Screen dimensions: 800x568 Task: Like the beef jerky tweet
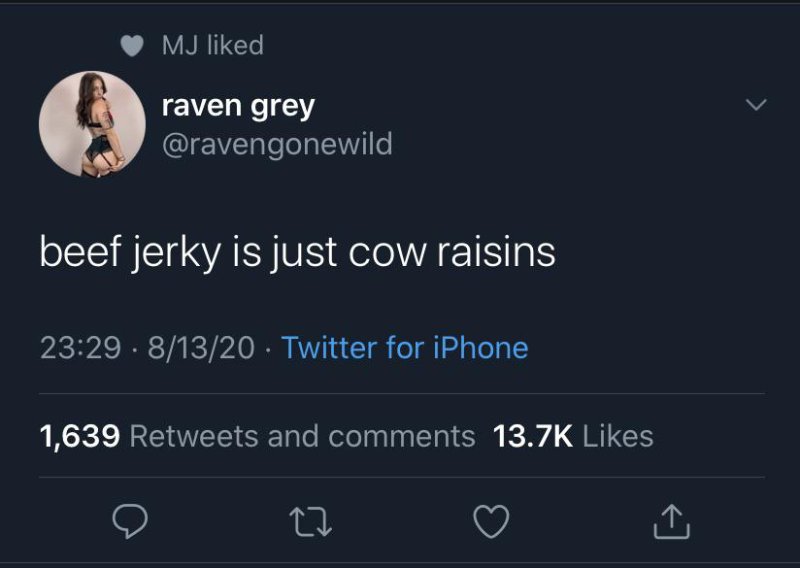tap(492, 520)
